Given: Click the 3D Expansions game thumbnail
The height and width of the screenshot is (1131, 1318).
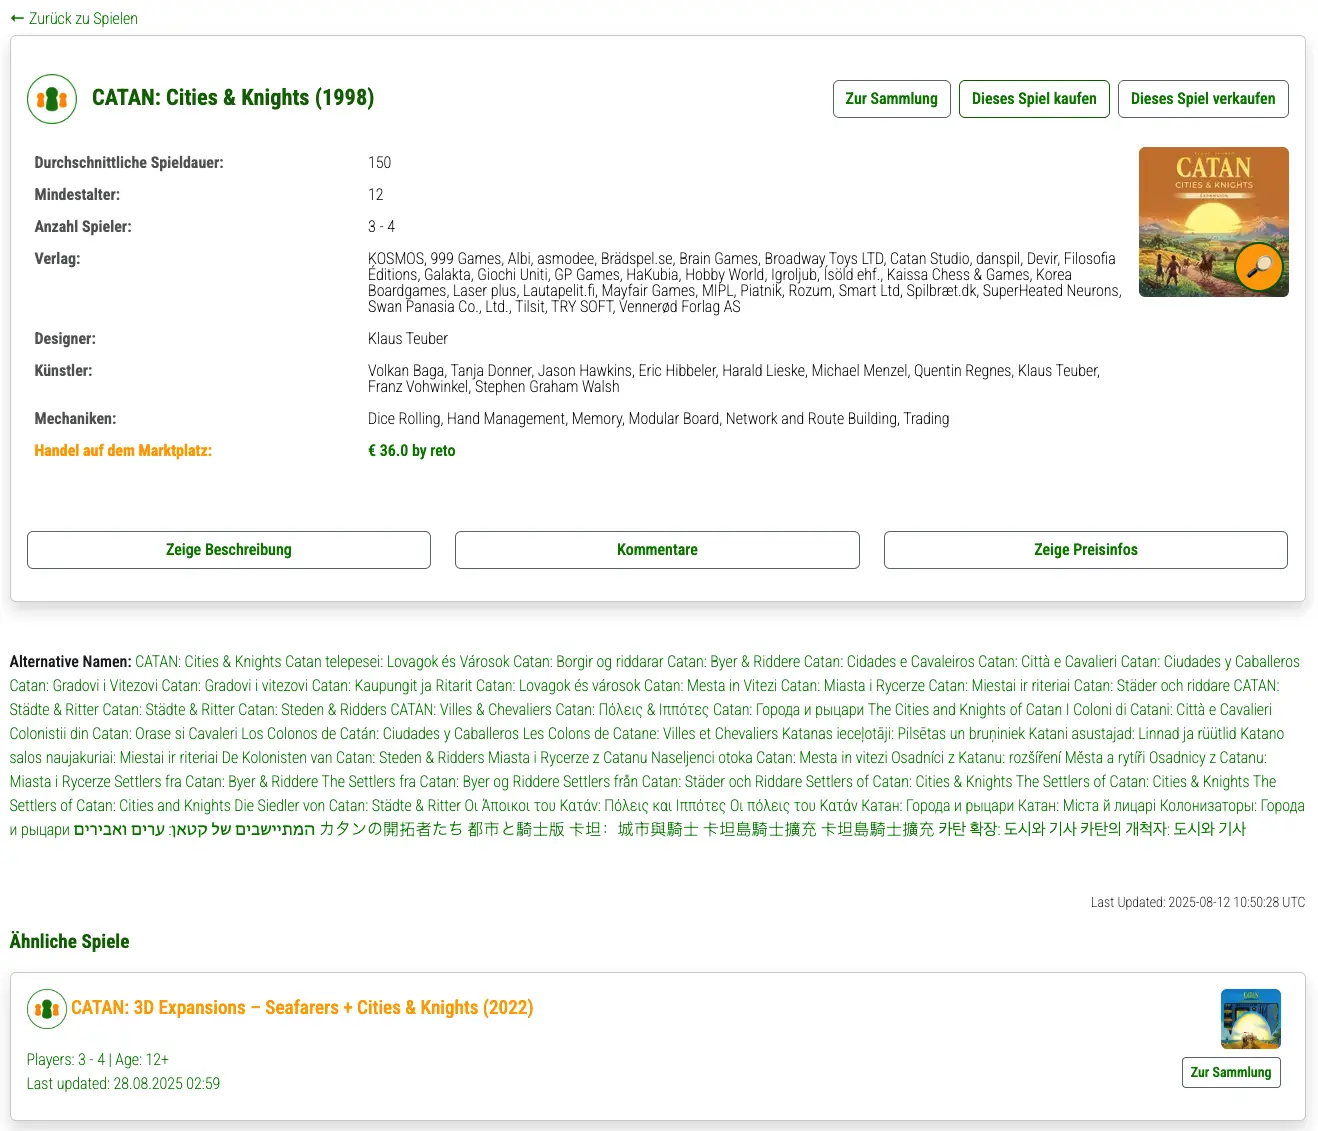Looking at the screenshot, I should click(1251, 1019).
